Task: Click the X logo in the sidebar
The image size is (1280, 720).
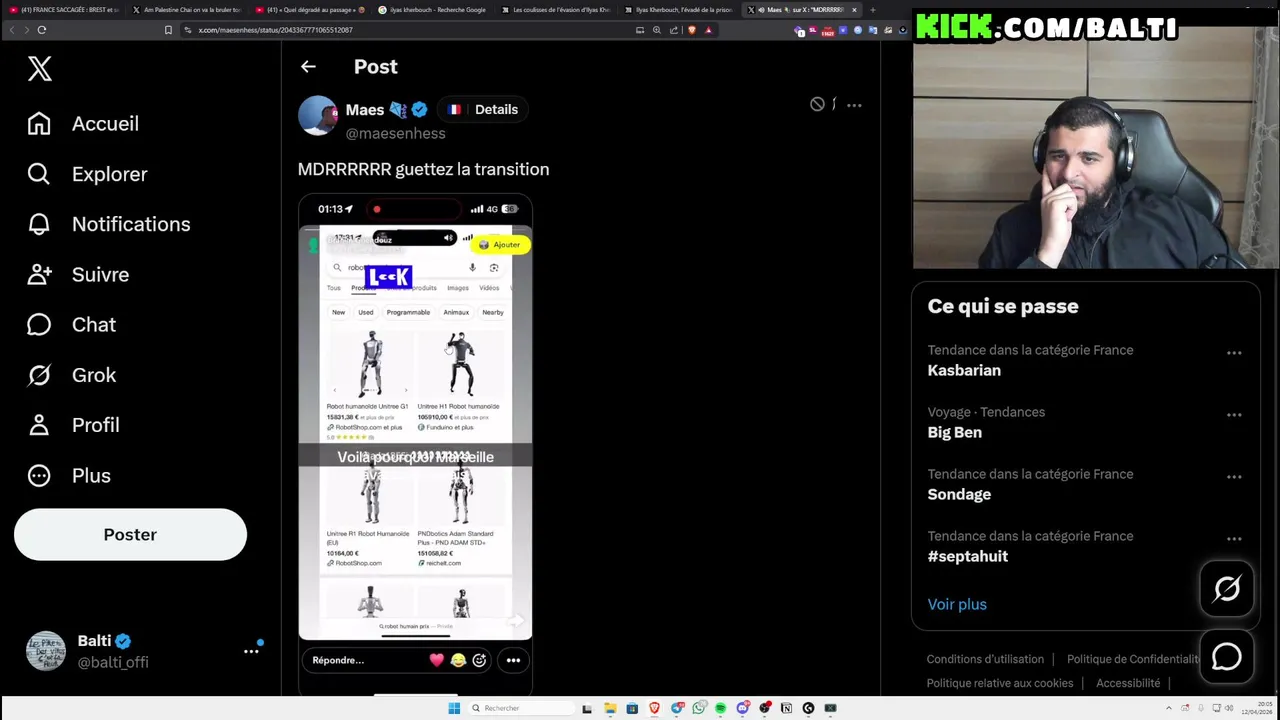Action: tap(39, 68)
